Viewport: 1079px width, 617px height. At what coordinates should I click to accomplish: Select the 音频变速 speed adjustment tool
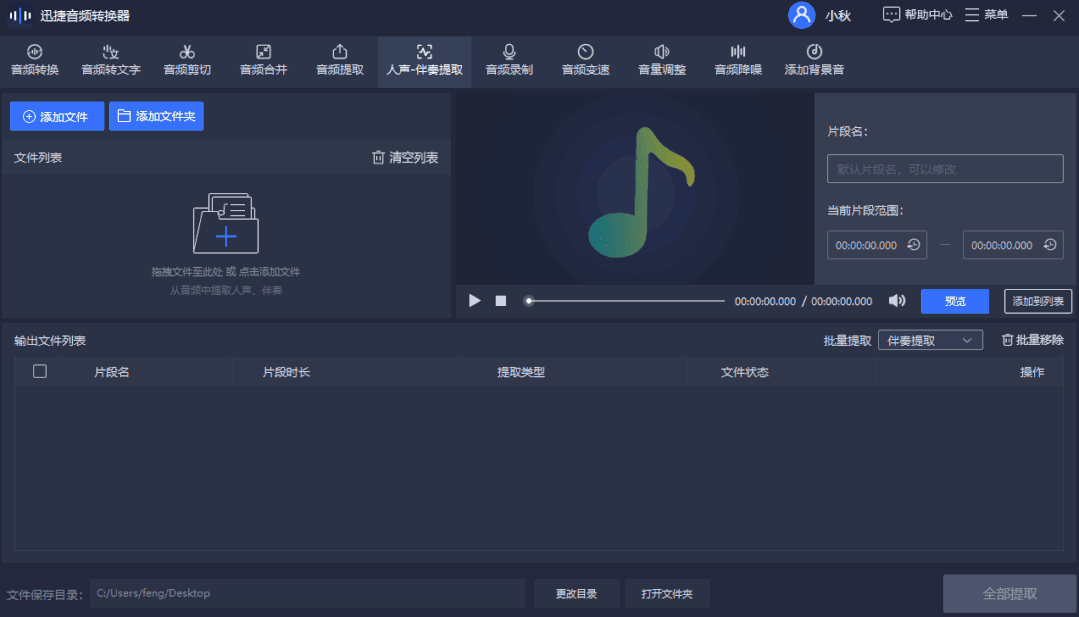[x=585, y=60]
